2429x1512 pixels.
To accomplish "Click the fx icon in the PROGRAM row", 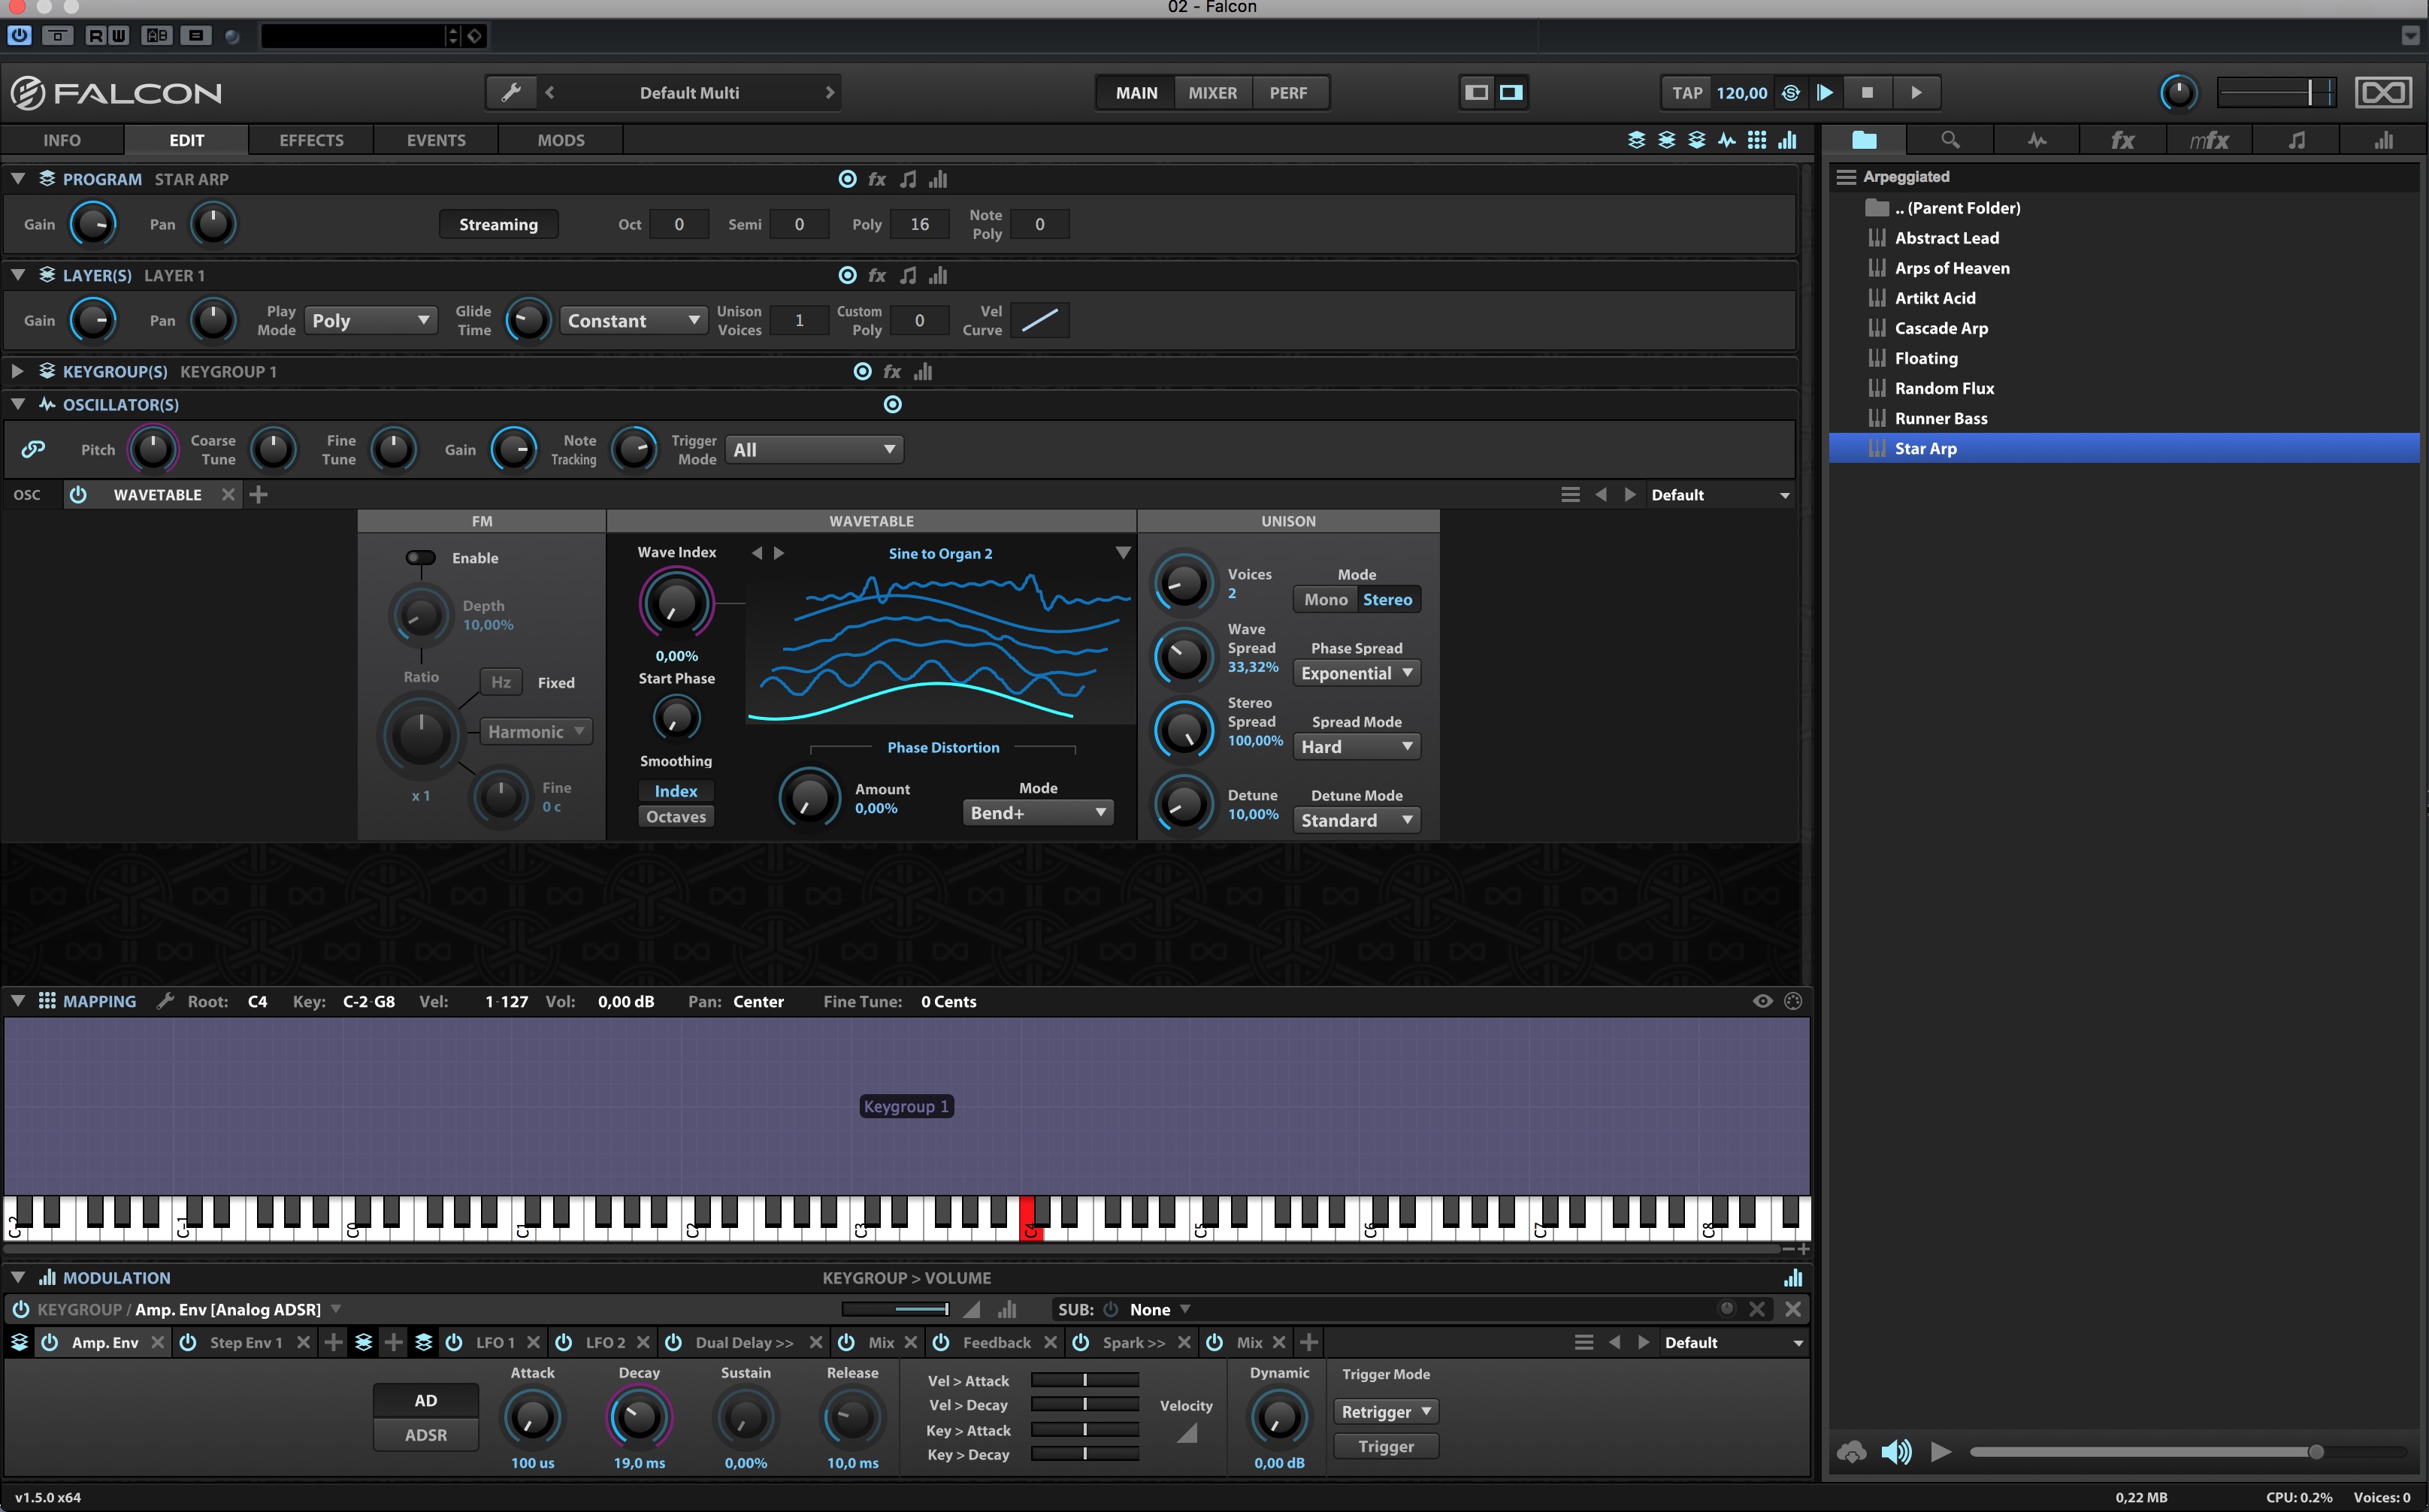I will point(877,179).
